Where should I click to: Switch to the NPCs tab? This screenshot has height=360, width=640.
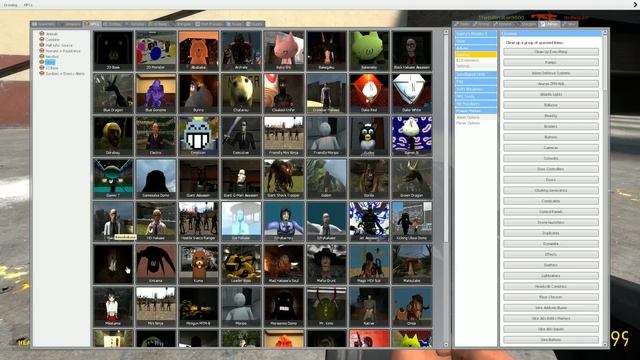tap(92, 24)
